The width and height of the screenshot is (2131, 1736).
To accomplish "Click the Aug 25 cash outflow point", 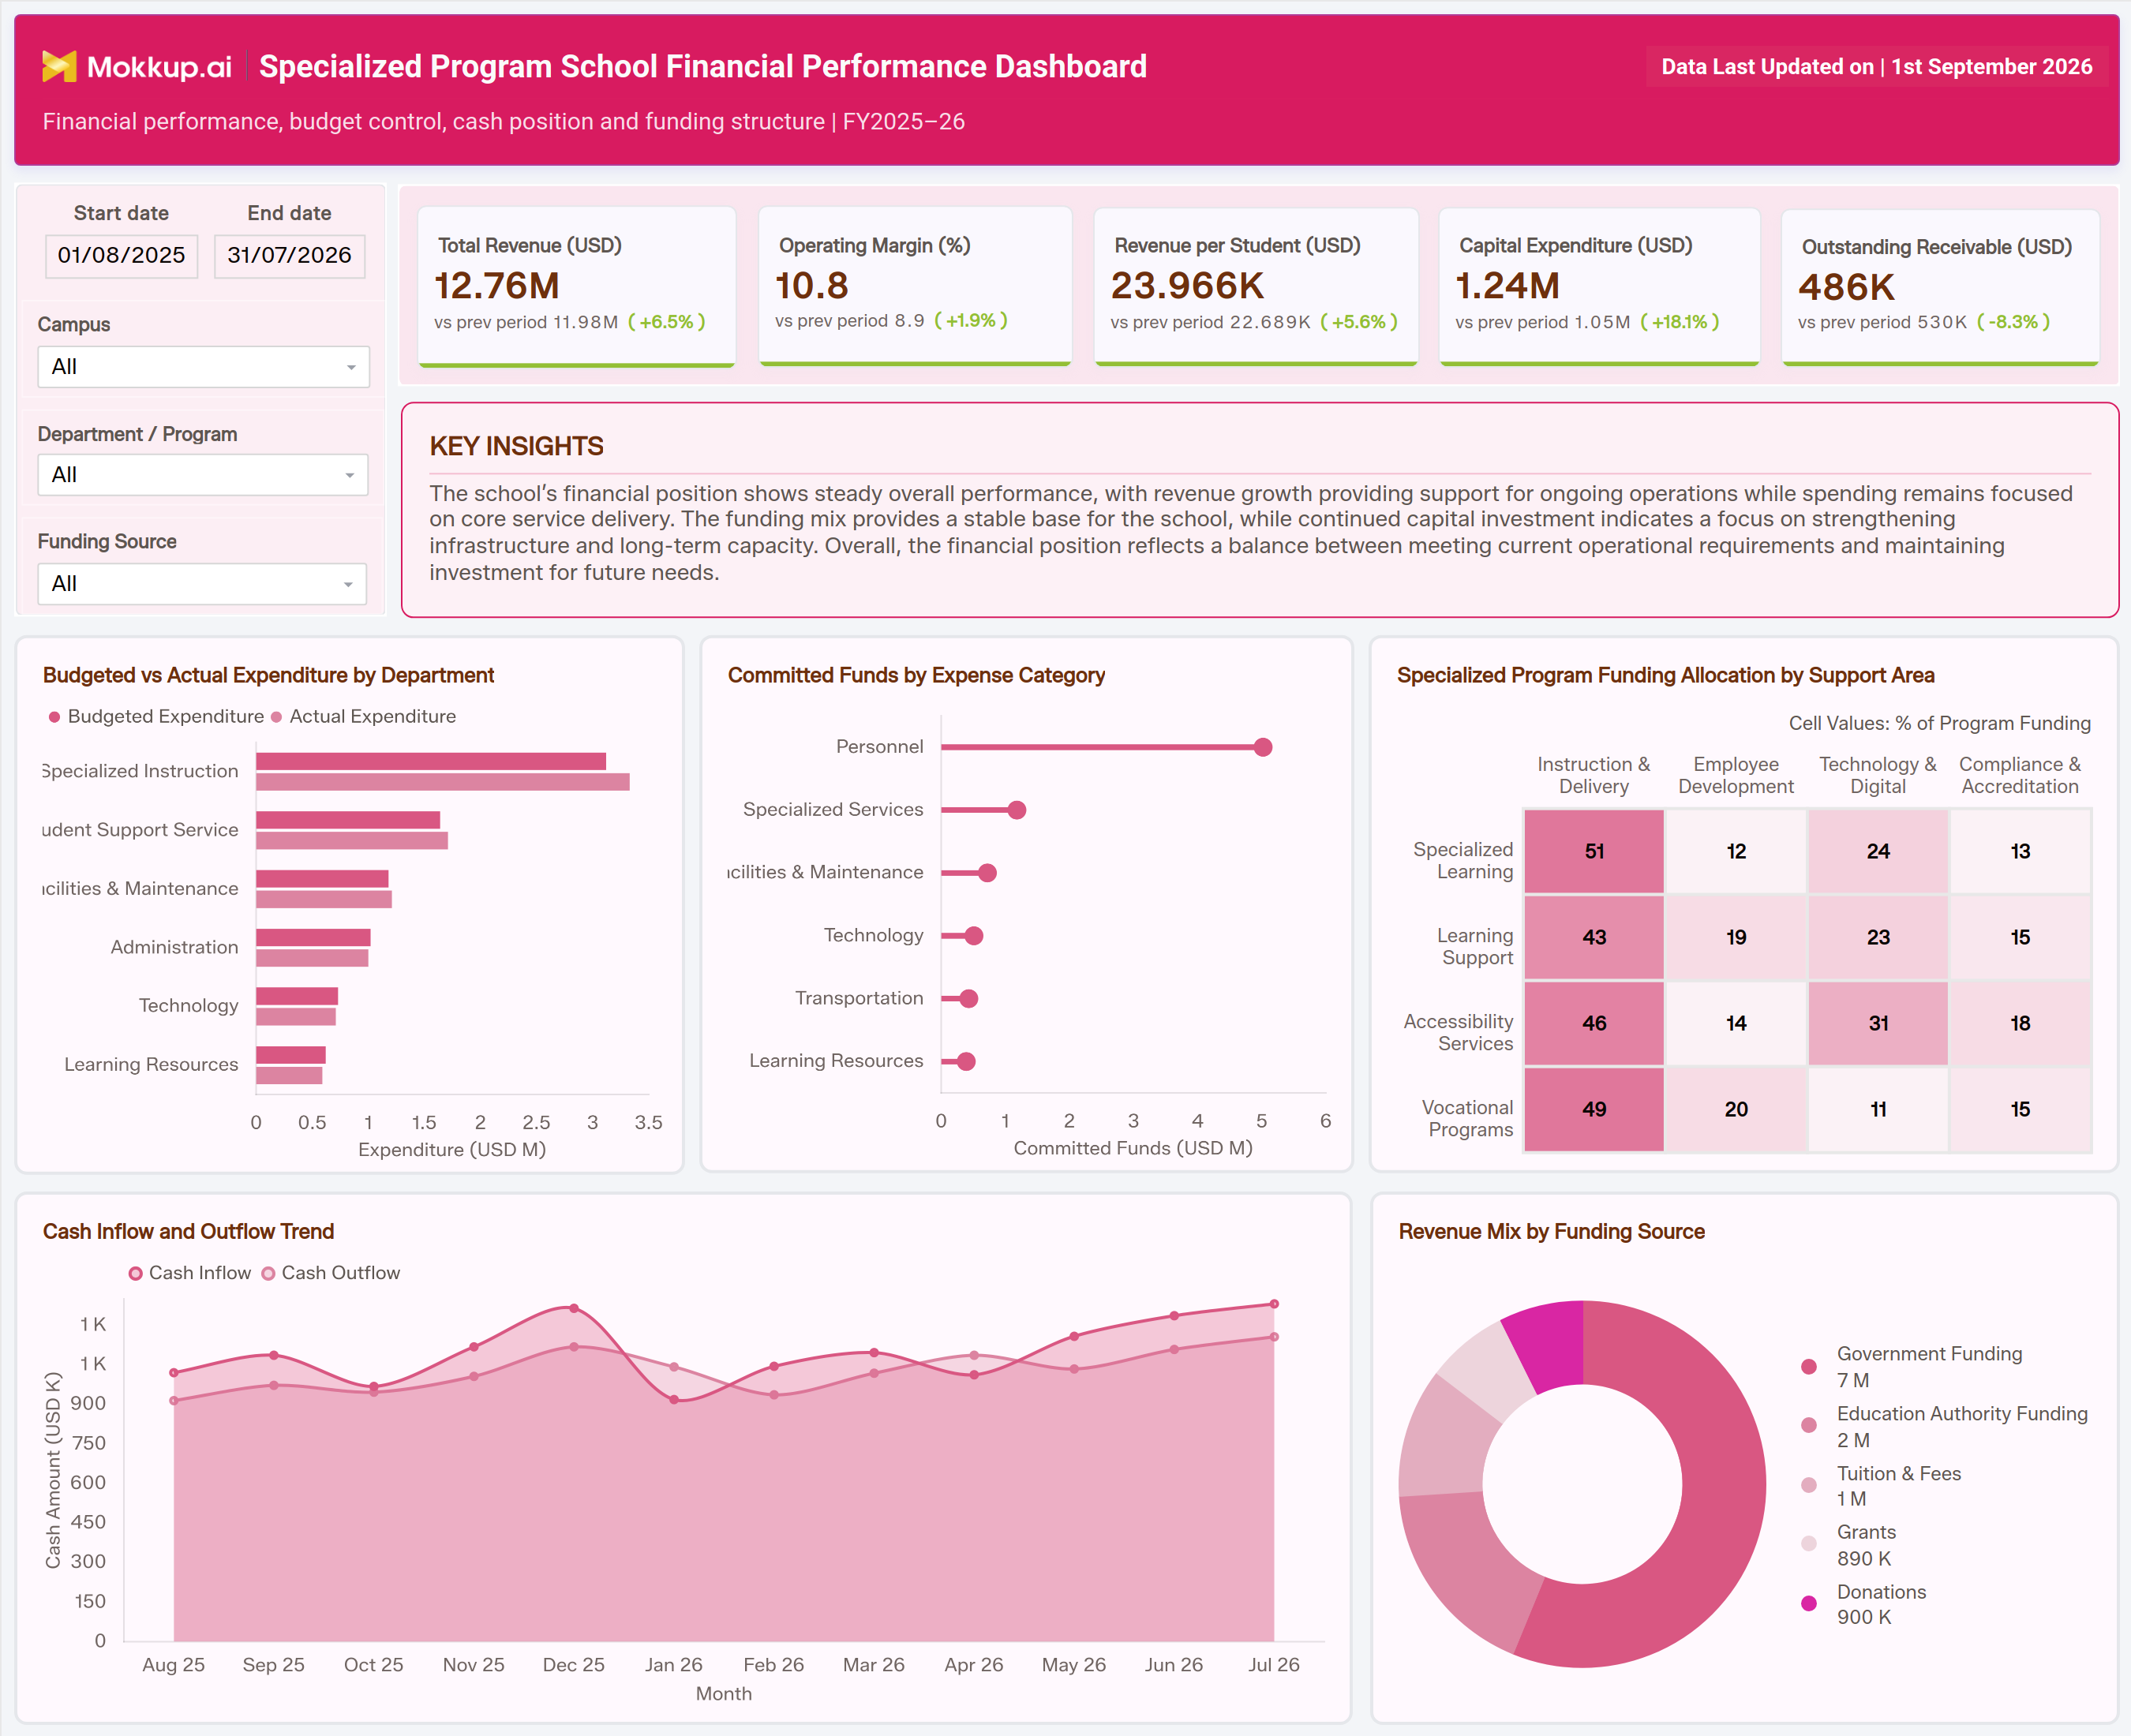I will [x=174, y=1401].
